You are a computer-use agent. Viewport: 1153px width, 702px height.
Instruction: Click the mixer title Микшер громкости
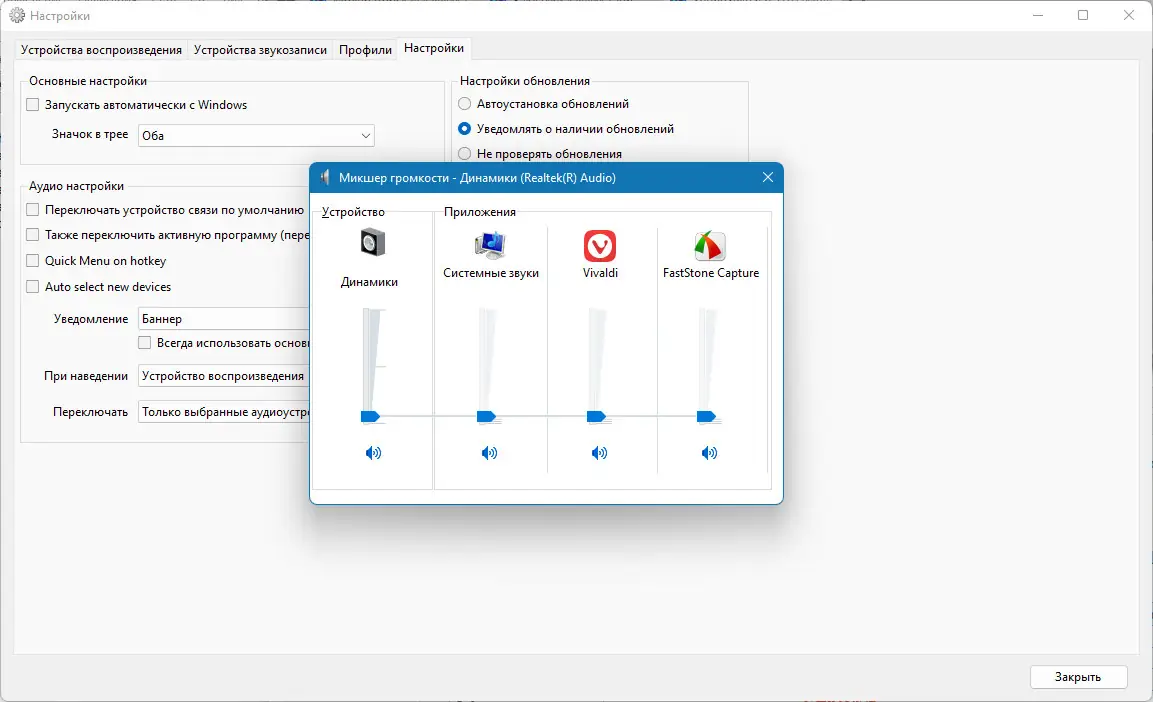477,178
